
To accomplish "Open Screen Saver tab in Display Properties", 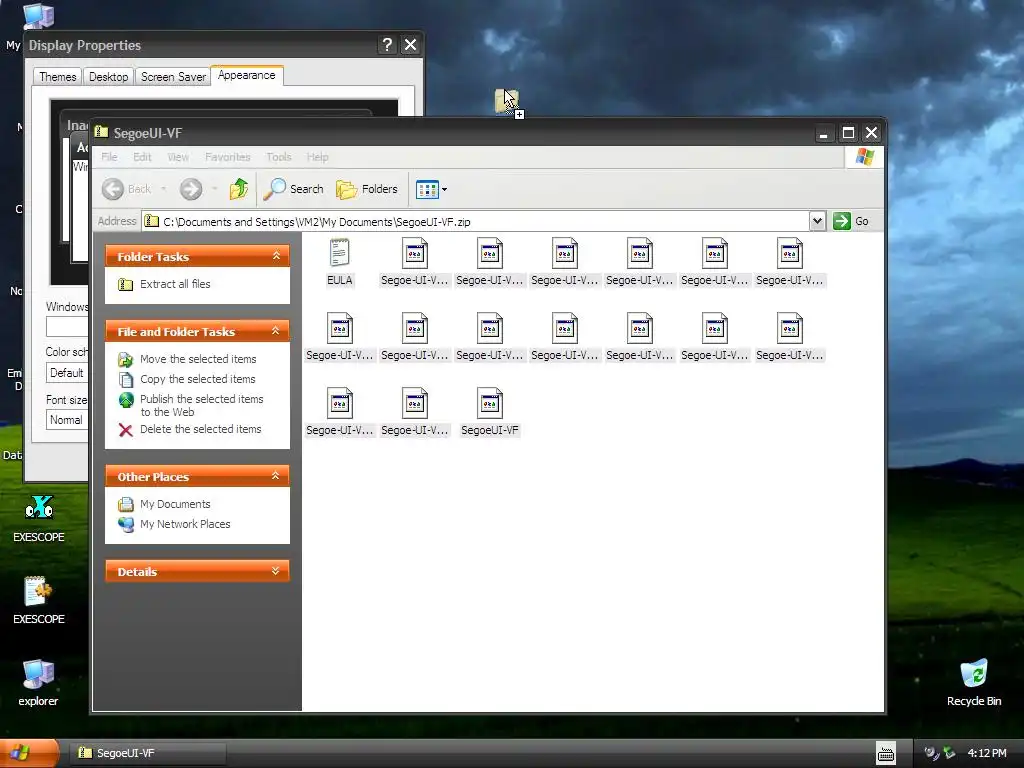I will pos(173,76).
